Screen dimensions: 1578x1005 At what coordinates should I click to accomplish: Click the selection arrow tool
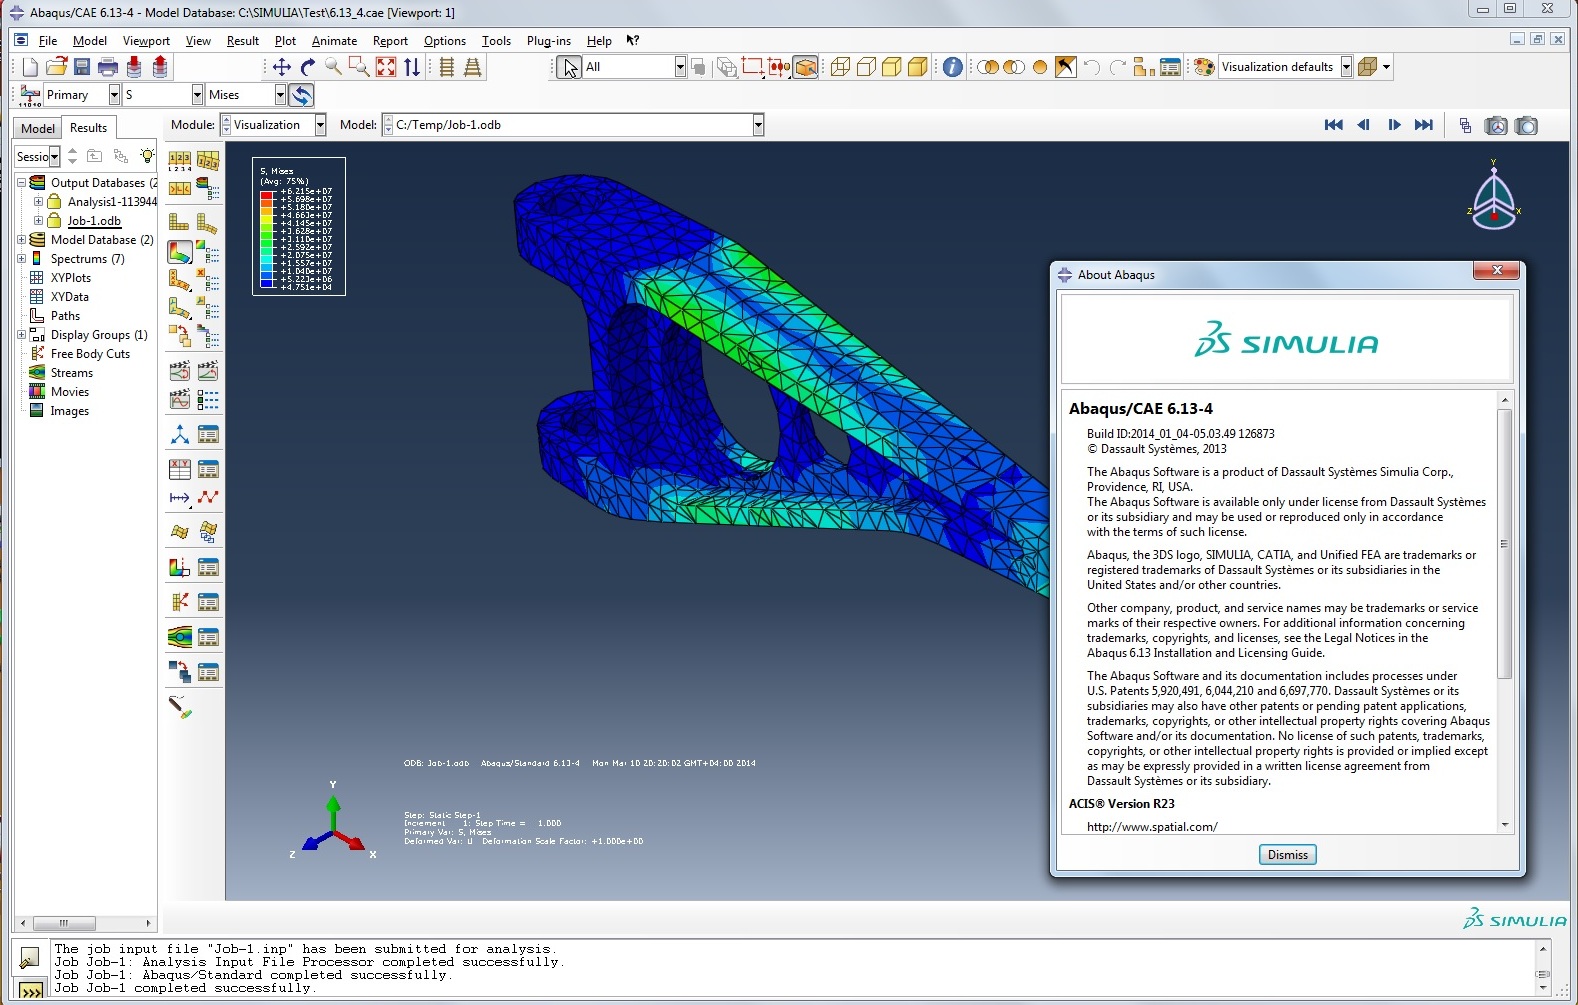[569, 67]
